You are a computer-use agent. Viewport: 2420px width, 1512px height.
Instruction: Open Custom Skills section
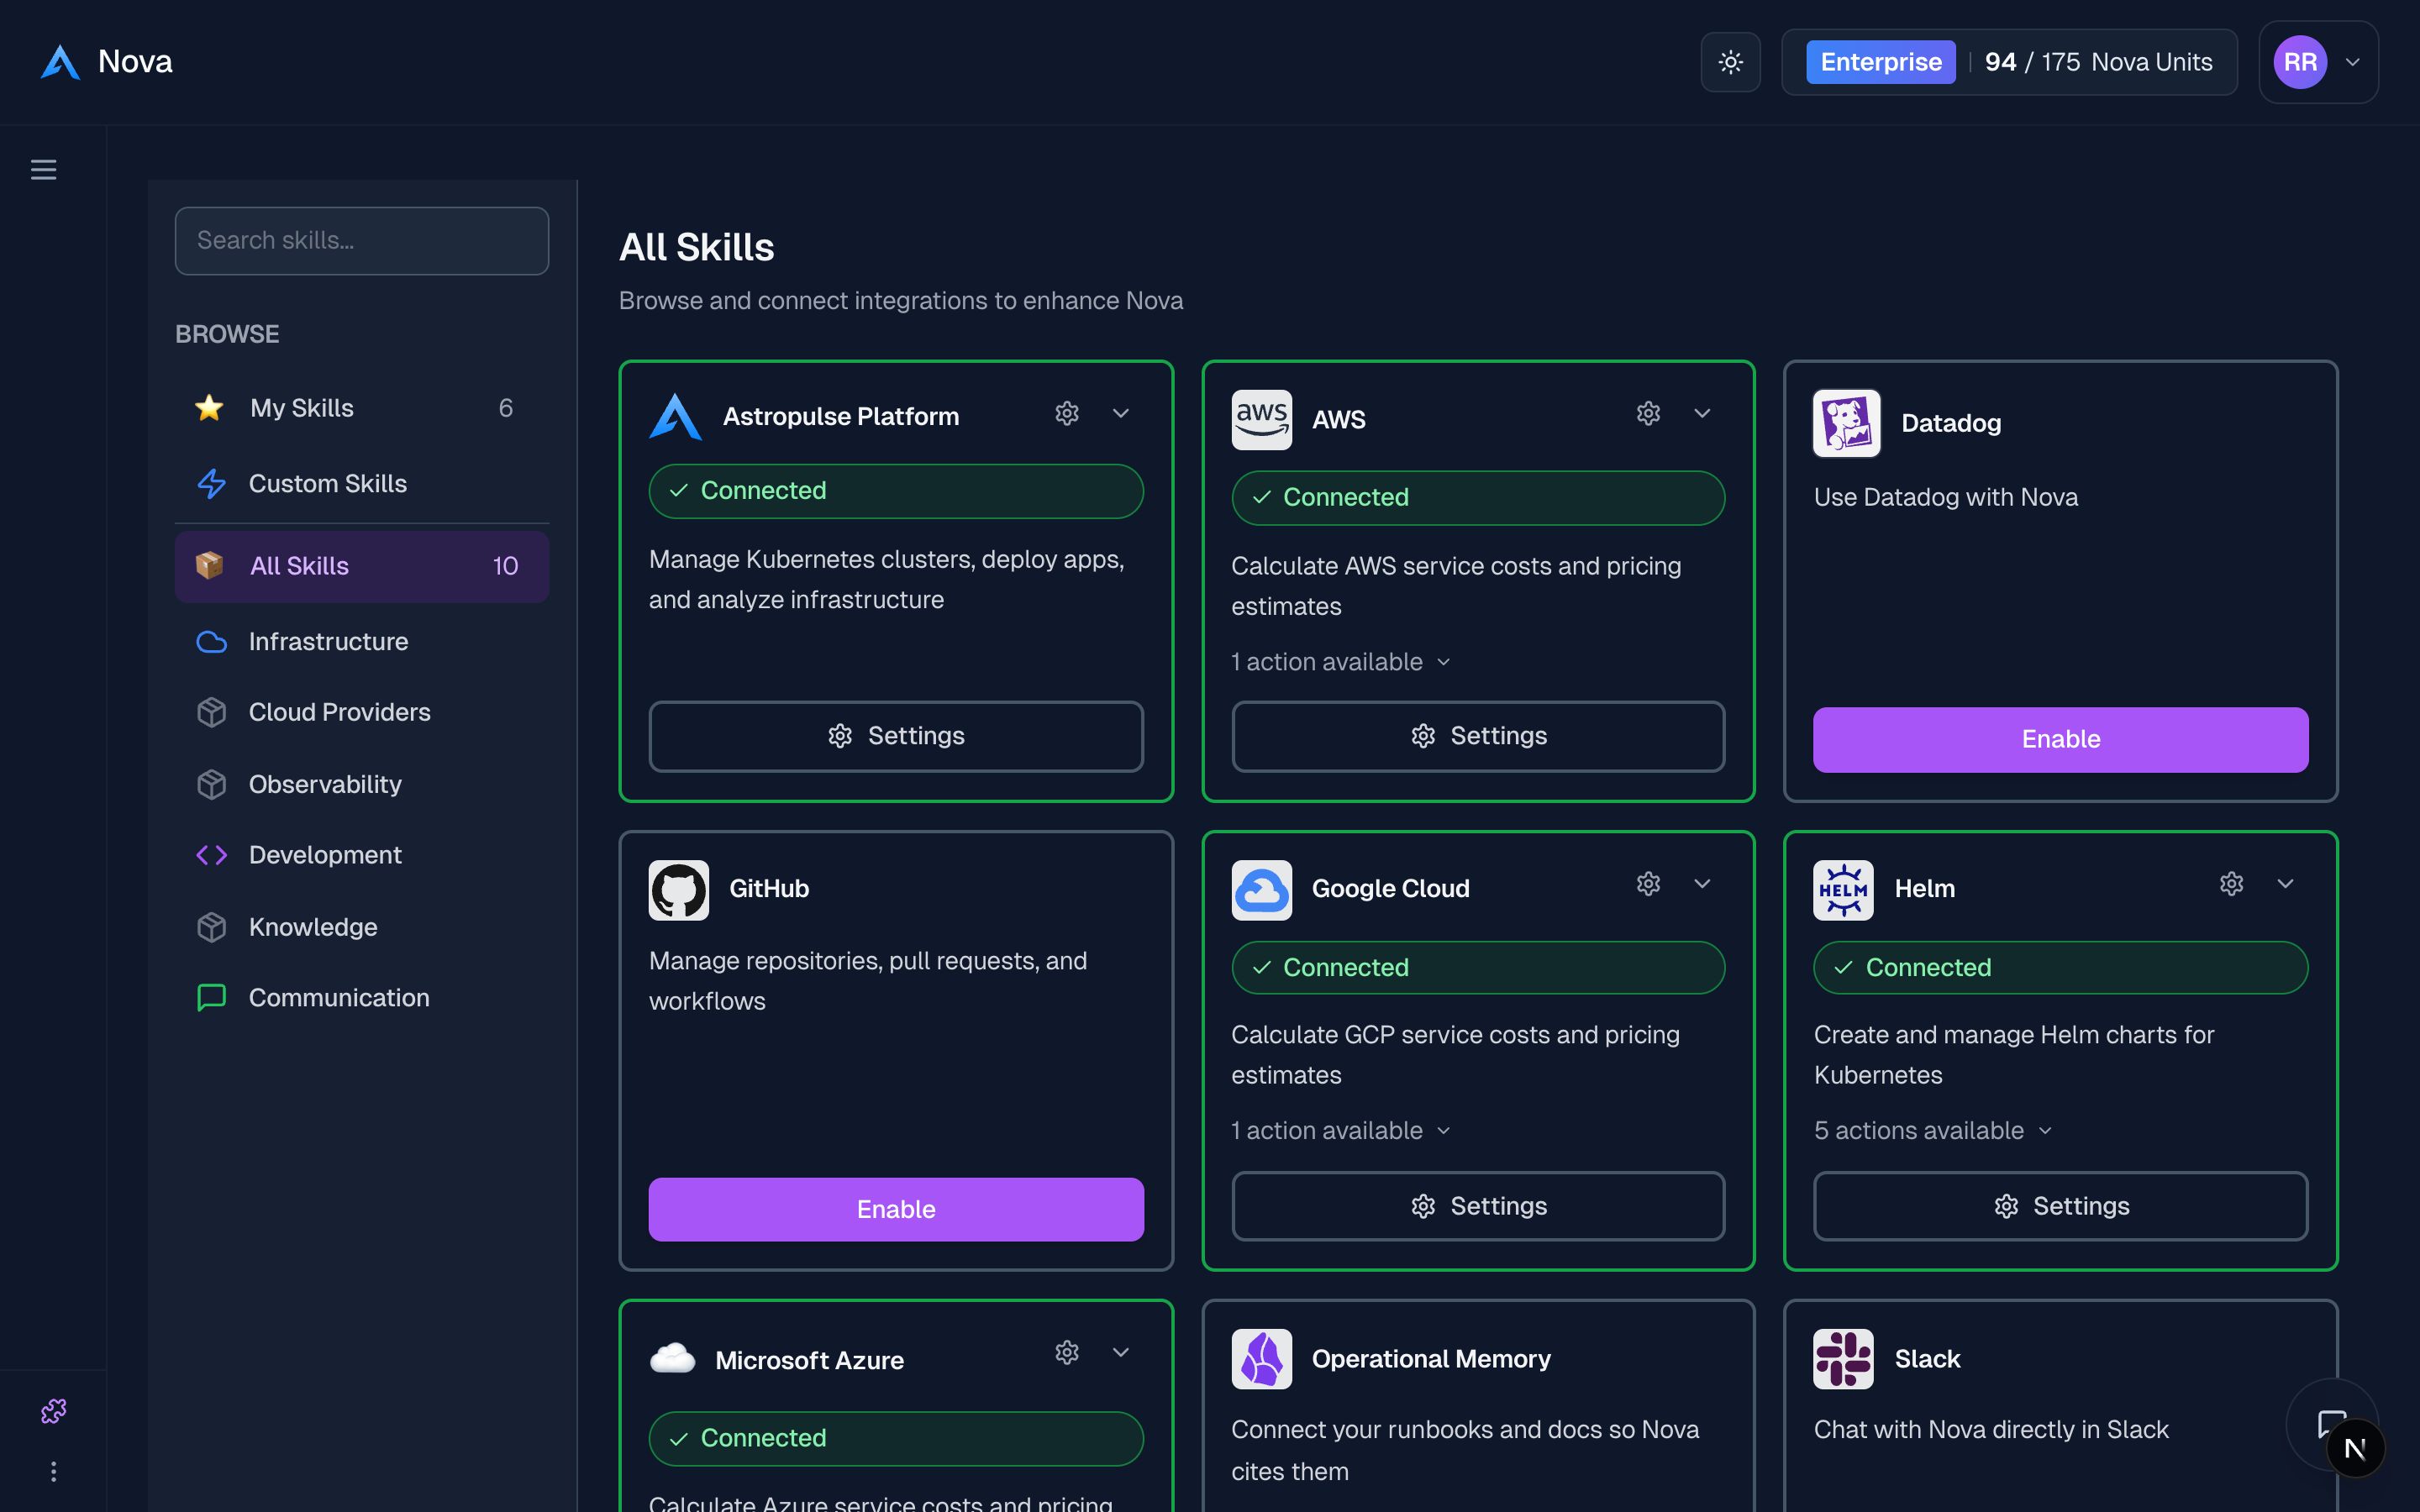[x=362, y=484]
